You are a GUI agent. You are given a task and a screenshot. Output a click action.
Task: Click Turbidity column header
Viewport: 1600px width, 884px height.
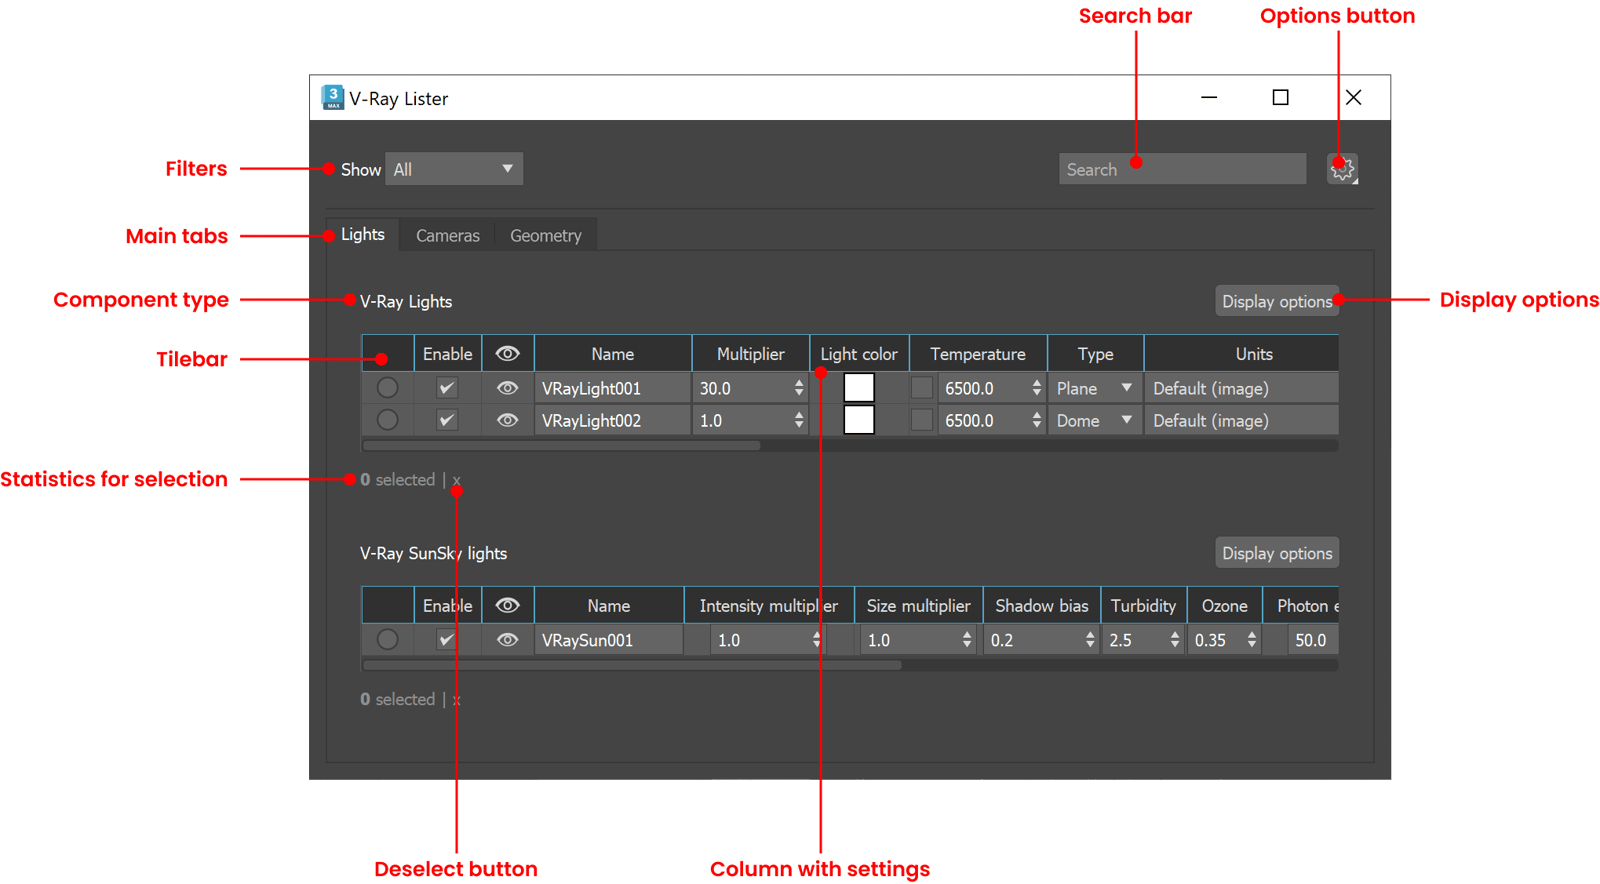pyautogui.click(x=1143, y=606)
